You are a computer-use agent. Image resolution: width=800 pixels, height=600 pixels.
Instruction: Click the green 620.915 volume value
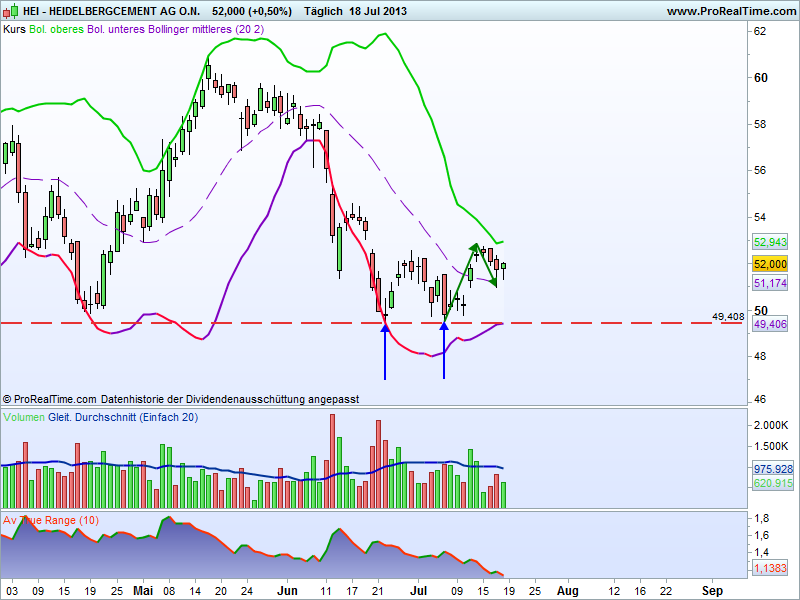tap(773, 483)
